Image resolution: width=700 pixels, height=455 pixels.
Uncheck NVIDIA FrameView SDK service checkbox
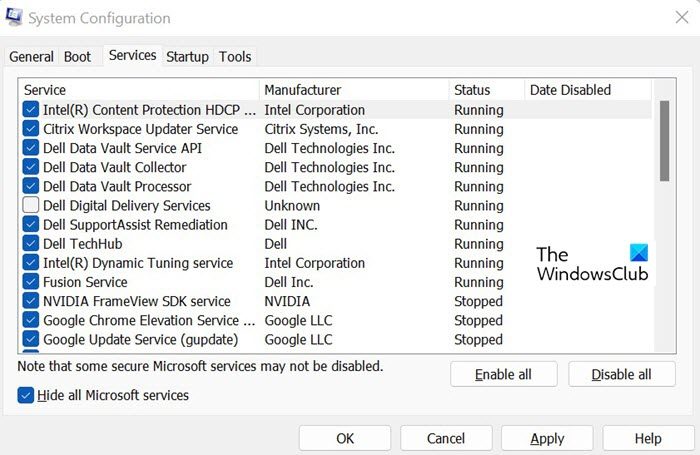(x=30, y=301)
